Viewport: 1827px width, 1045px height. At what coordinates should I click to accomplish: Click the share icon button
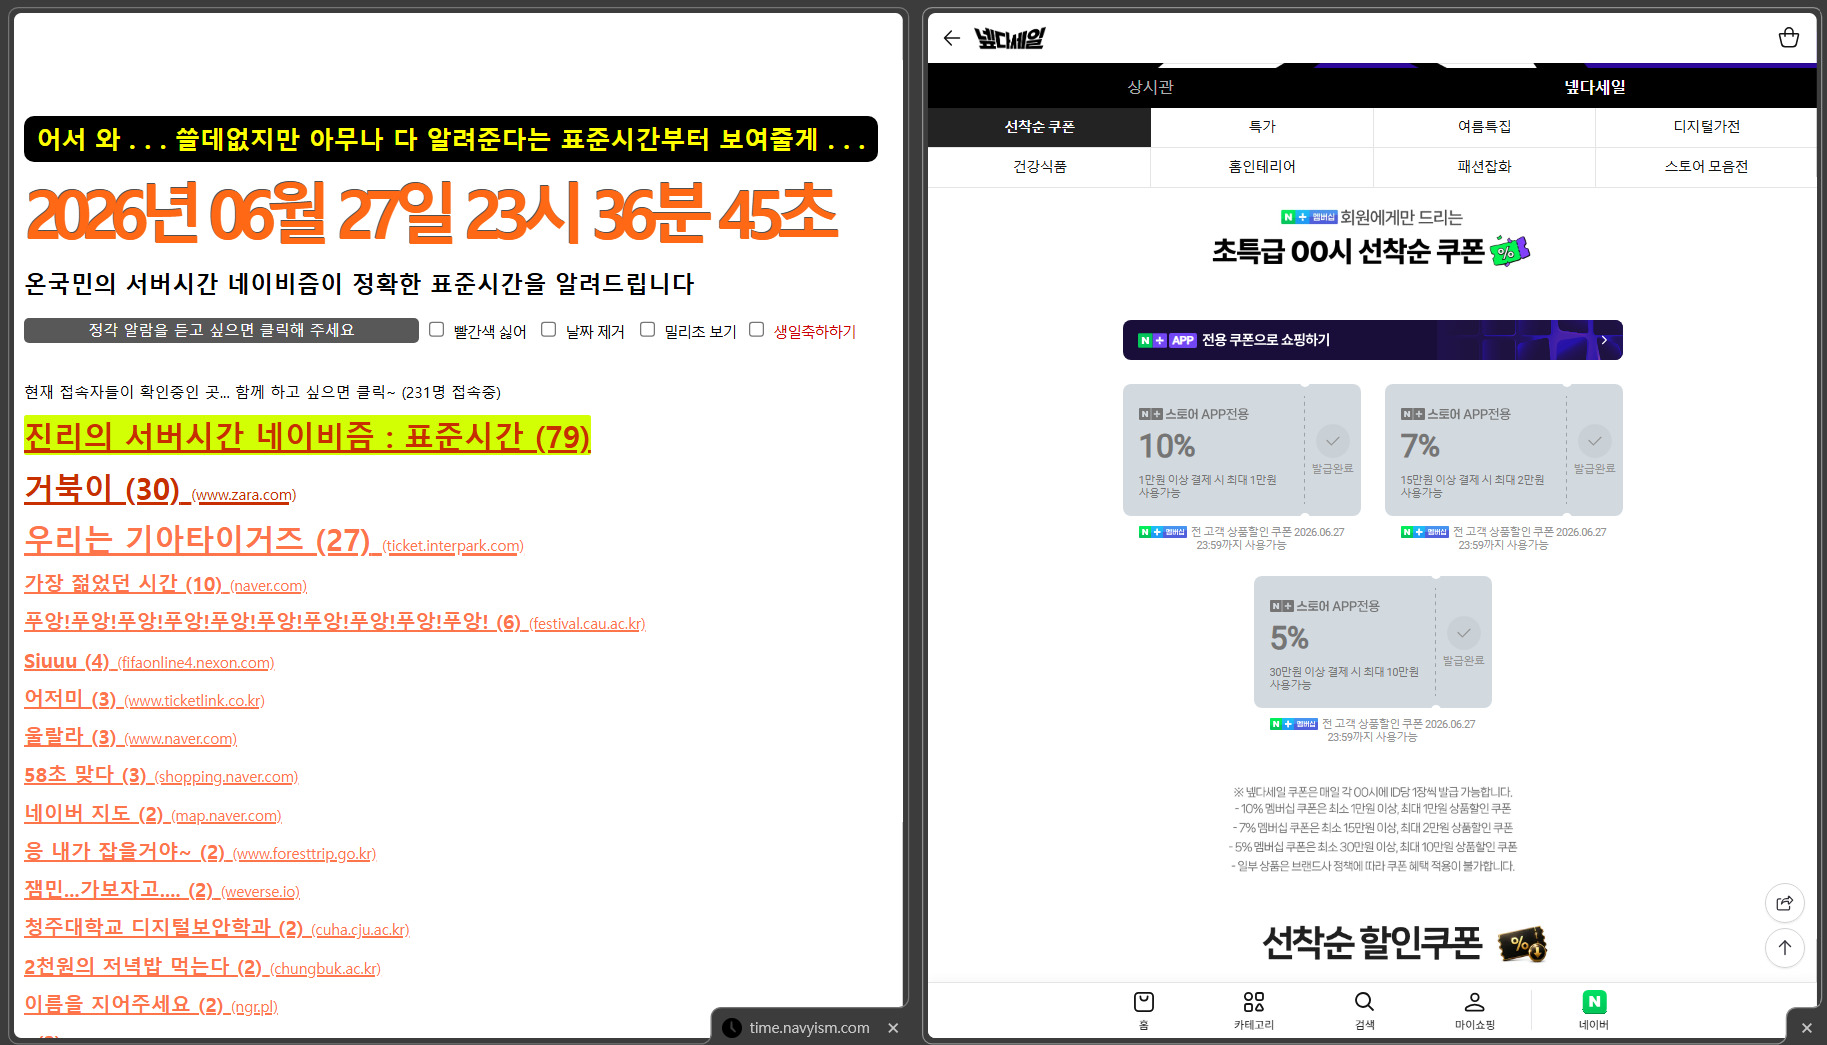click(1785, 903)
